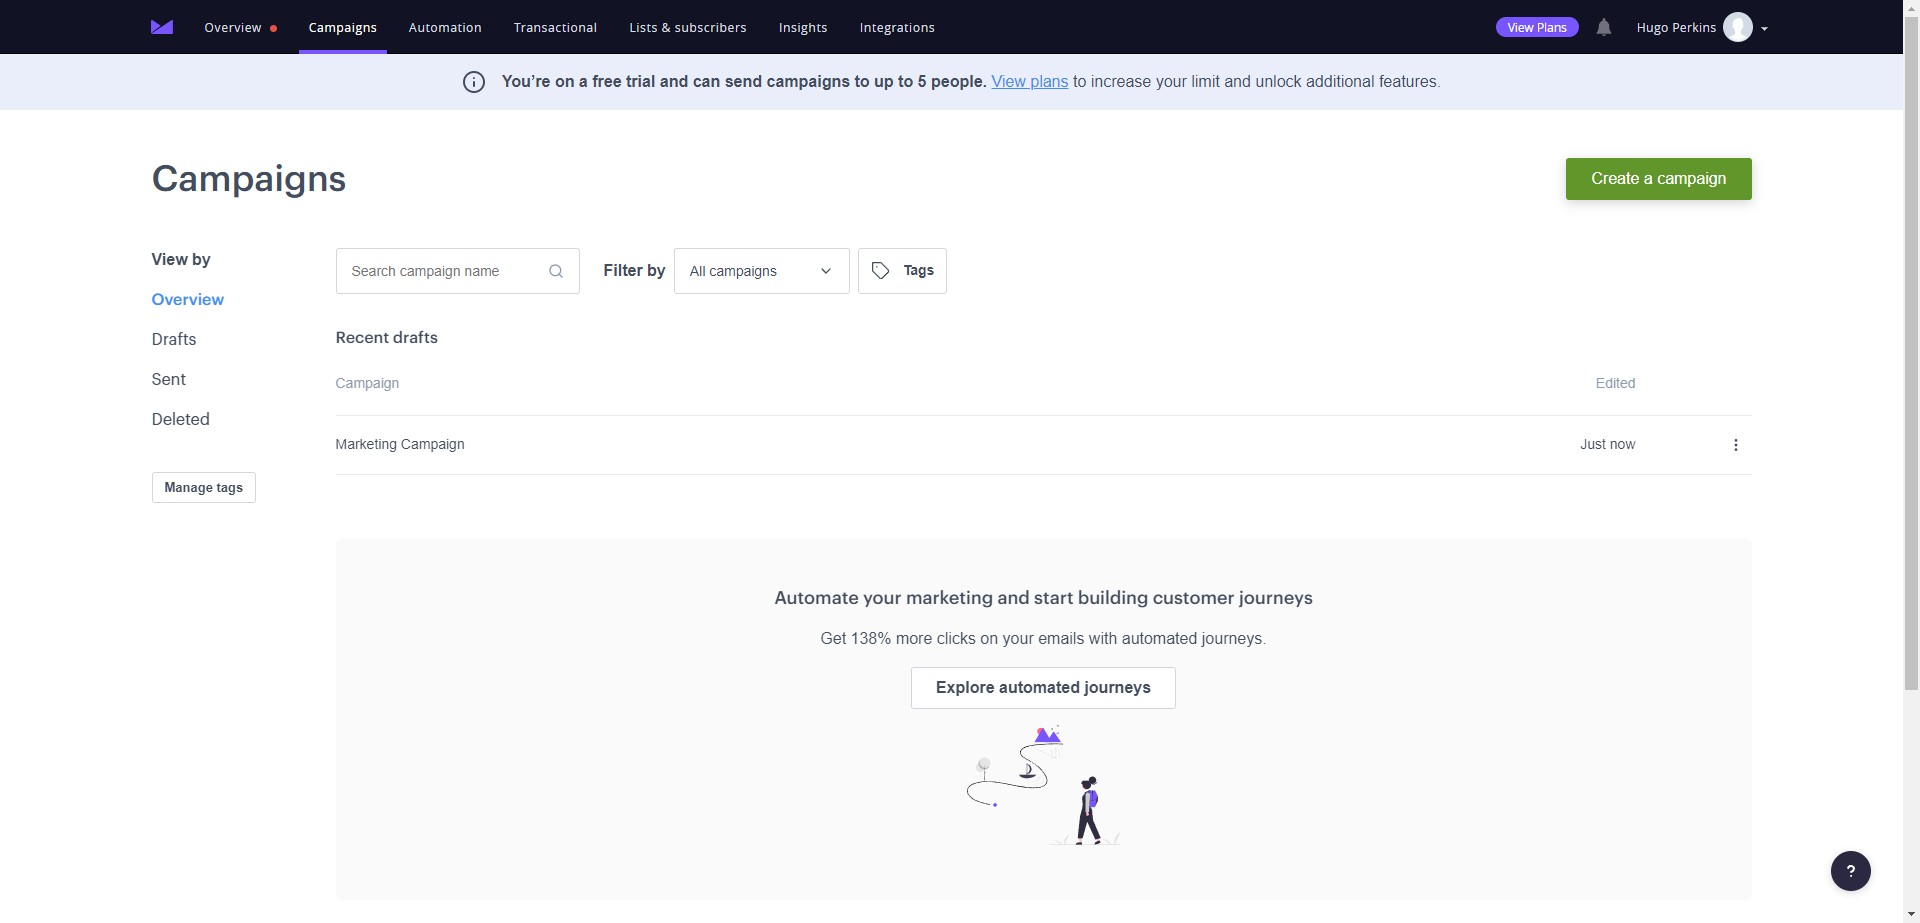The image size is (1920, 923).
Task: Open the three-dot menu for Marketing Campaign
Action: pos(1736,445)
